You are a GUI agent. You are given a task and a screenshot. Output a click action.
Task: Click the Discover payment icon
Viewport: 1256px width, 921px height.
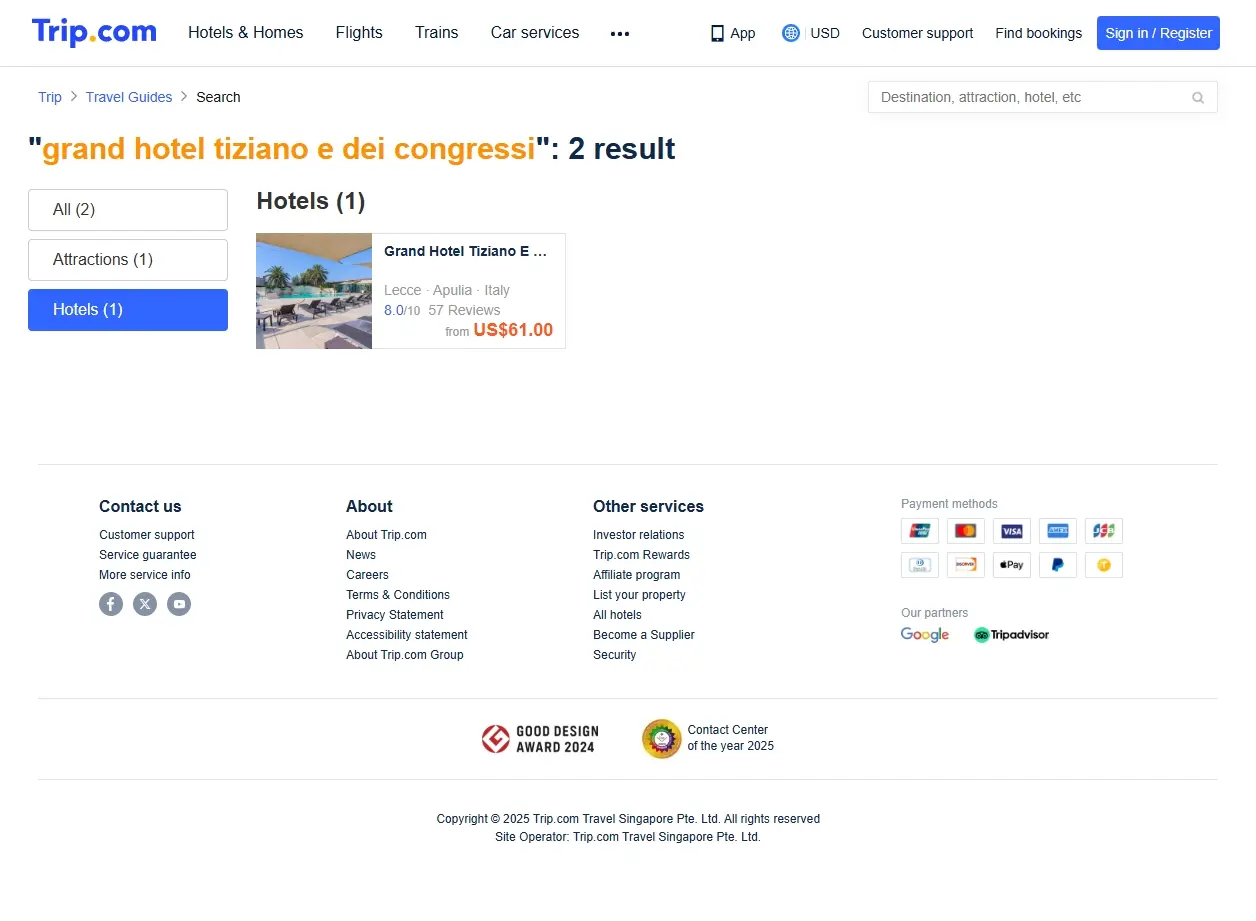point(966,565)
